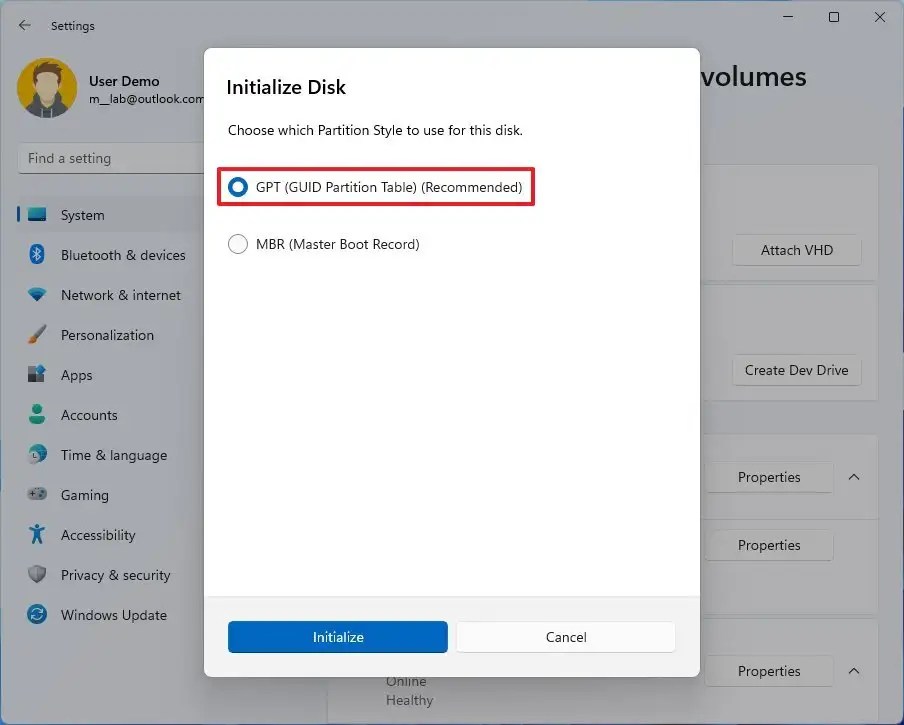
Task: Click the user profile avatar thumbnail
Action: coord(47,88)
